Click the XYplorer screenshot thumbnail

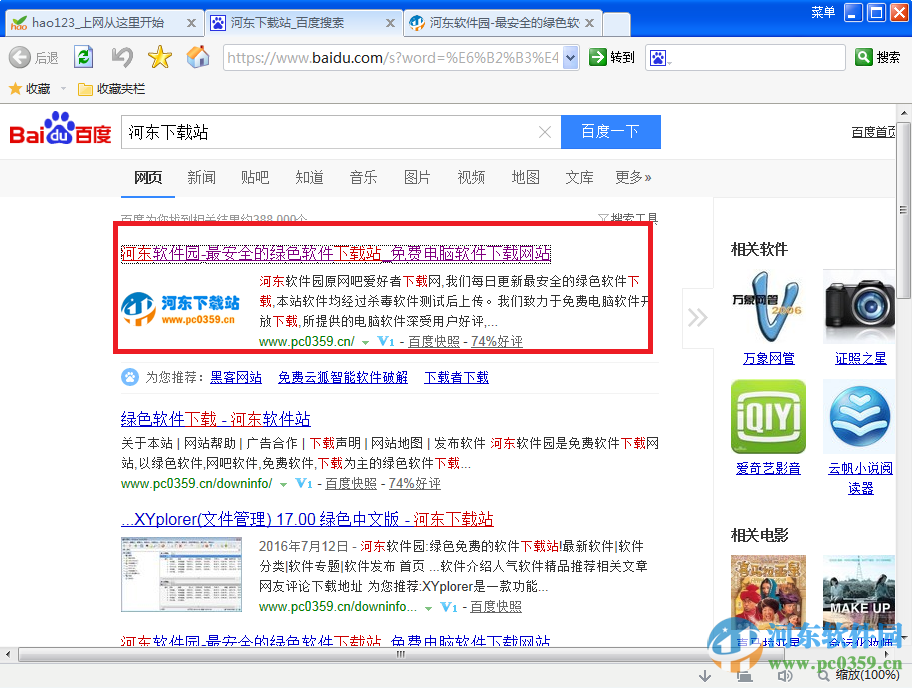tap(181, 575)
